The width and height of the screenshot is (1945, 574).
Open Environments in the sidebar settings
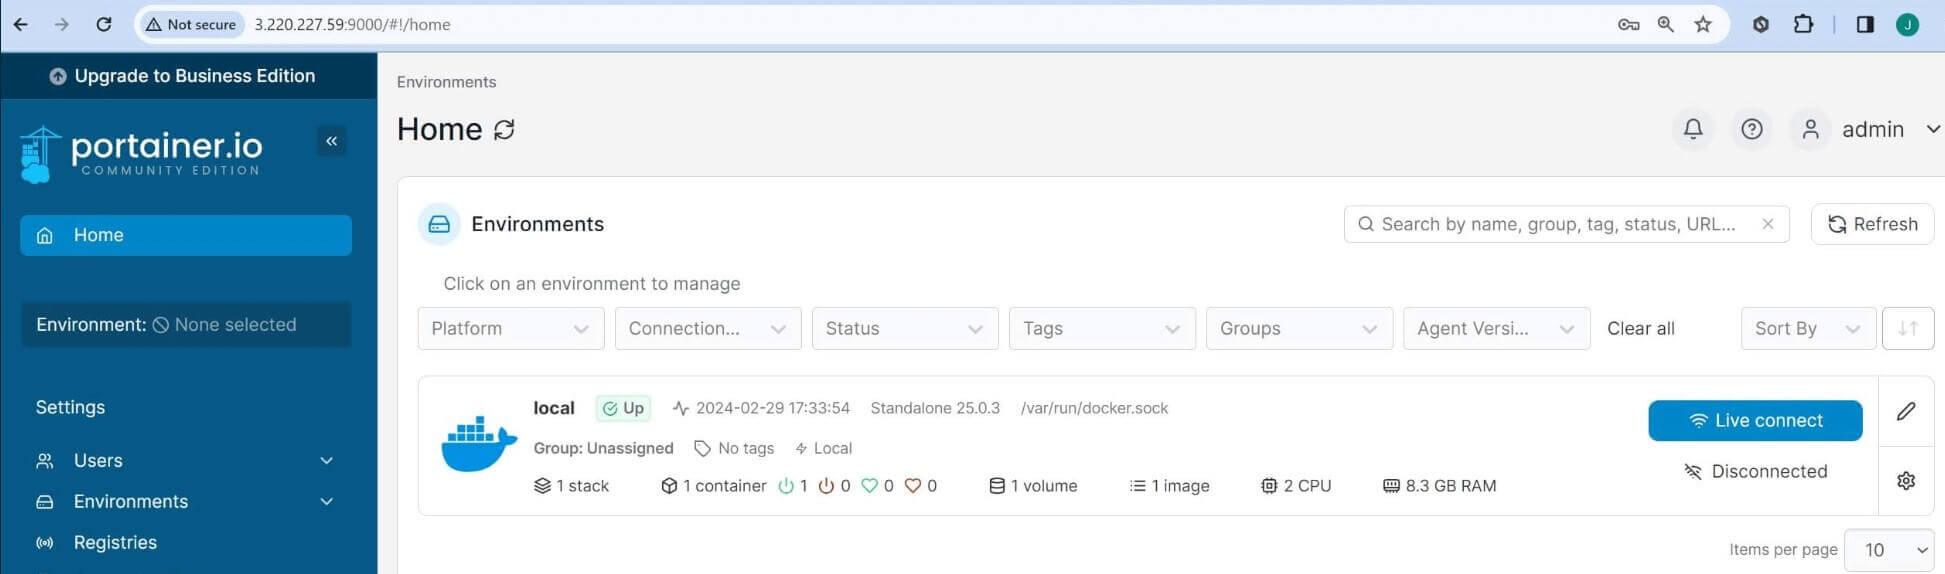[x=130, y=502]
